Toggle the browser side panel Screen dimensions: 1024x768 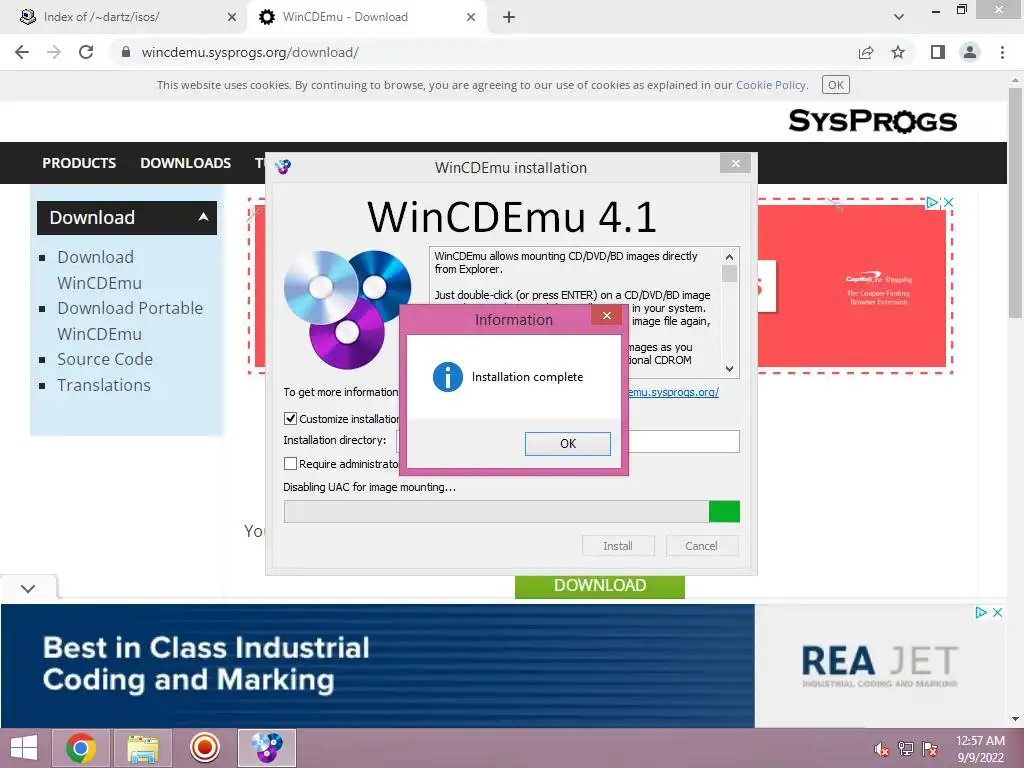coord(938,52)
